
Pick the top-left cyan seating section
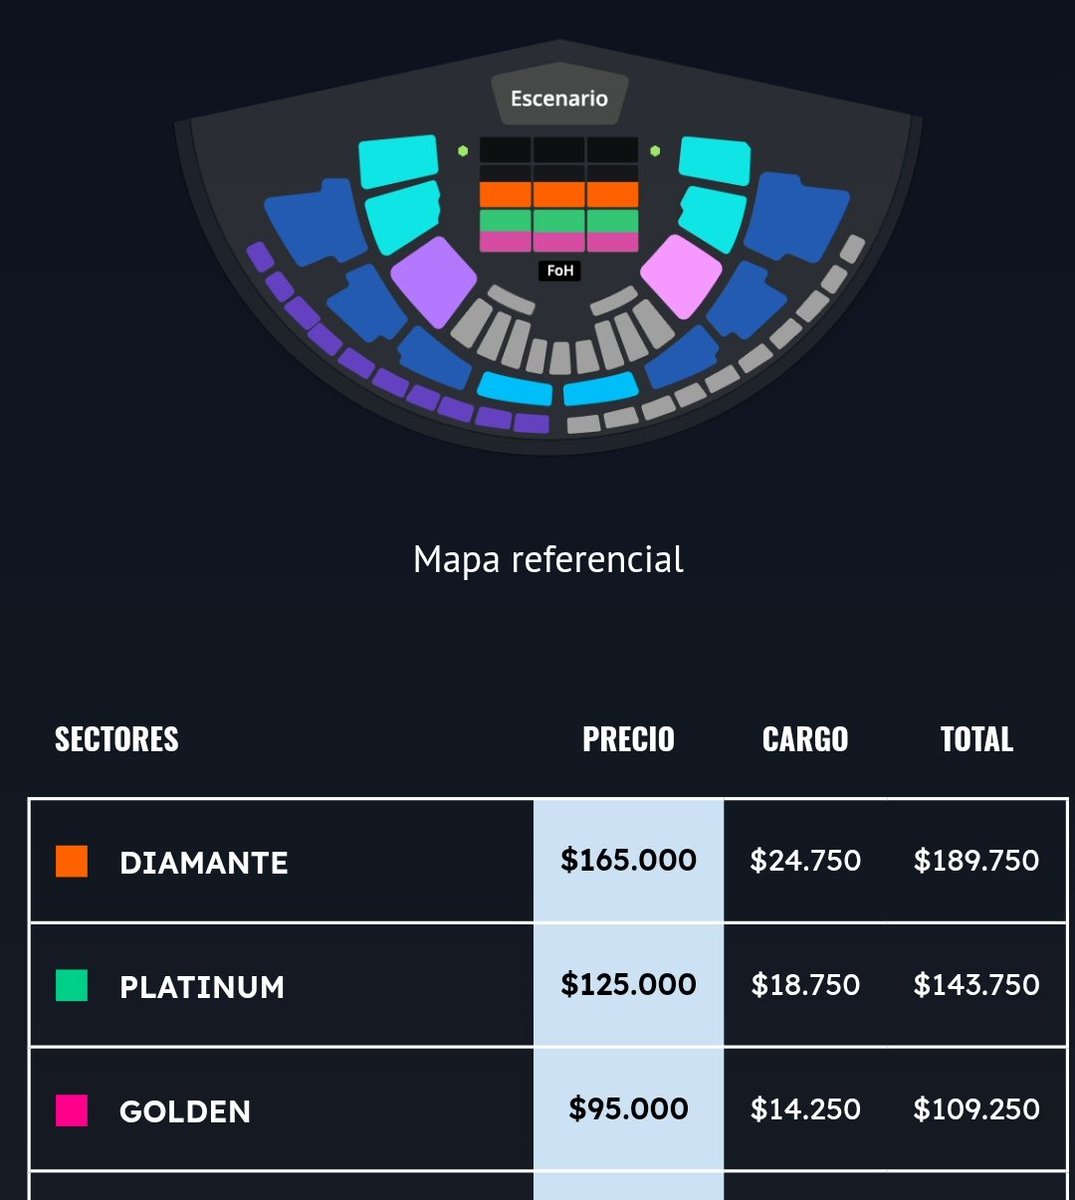coord(399,161)
